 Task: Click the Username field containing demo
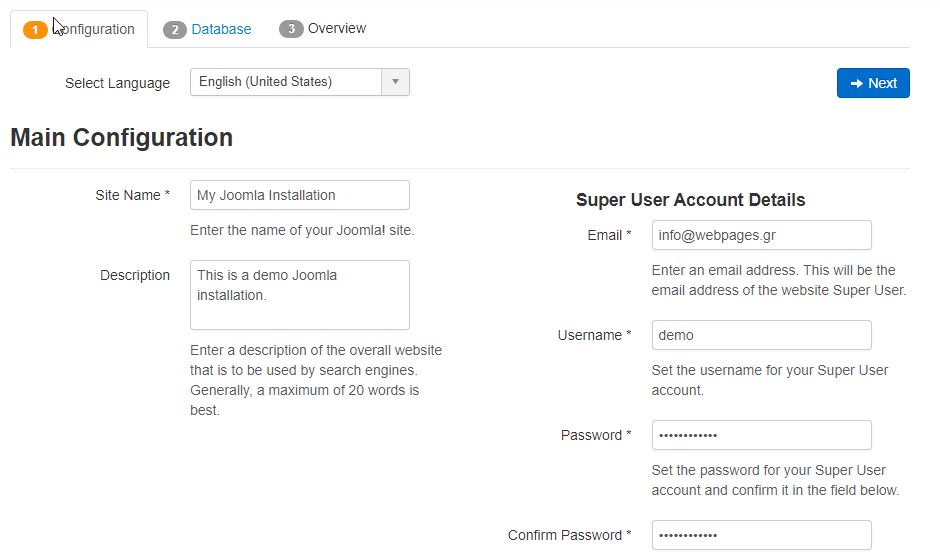(x=761, y=335)
